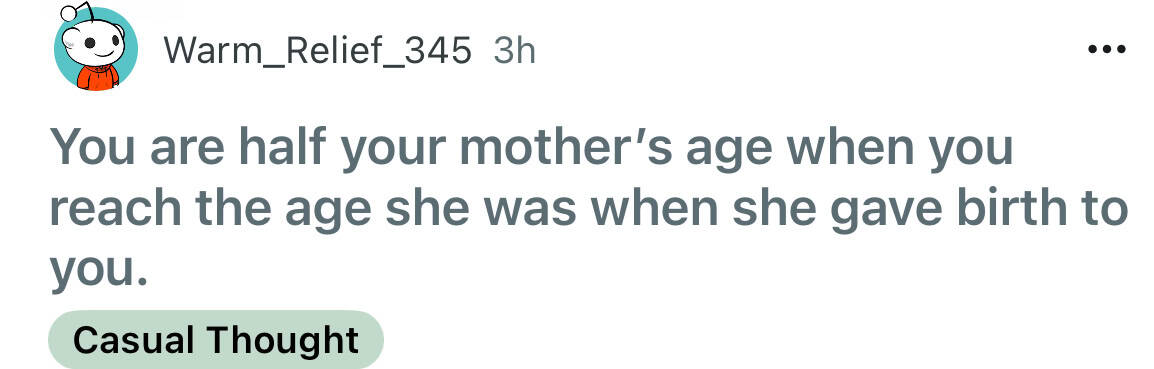This screenshot has height=369, width=1154.
Task: Click the word "mother's" in the title
Action: point(564,148)
